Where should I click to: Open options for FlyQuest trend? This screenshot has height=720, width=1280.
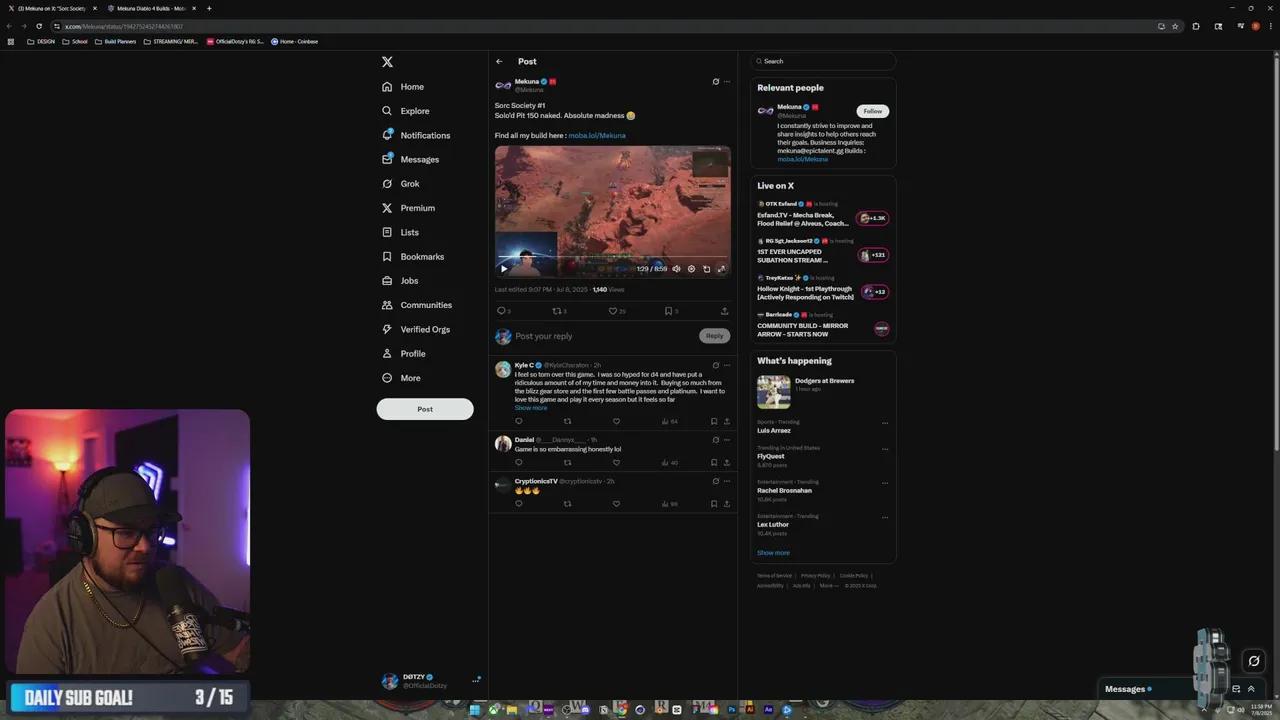point(885,449)
